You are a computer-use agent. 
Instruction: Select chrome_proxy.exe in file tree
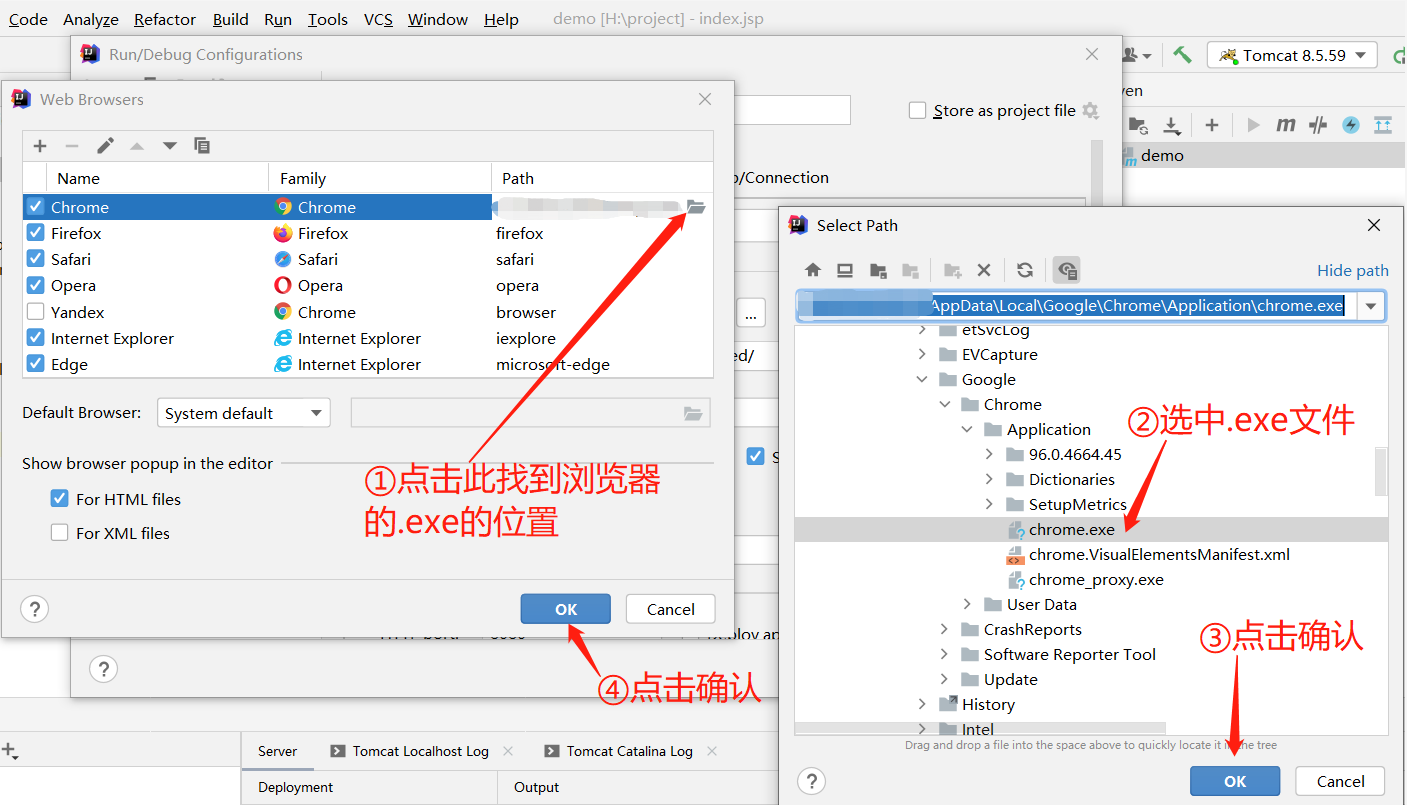pyautogui.click(x=1096, y=579)
